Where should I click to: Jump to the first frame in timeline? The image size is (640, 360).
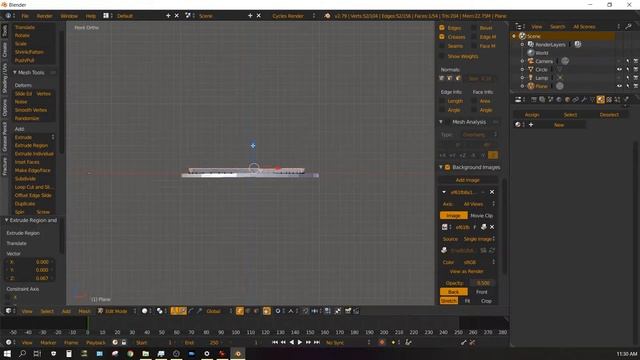[x=275, y=342]
